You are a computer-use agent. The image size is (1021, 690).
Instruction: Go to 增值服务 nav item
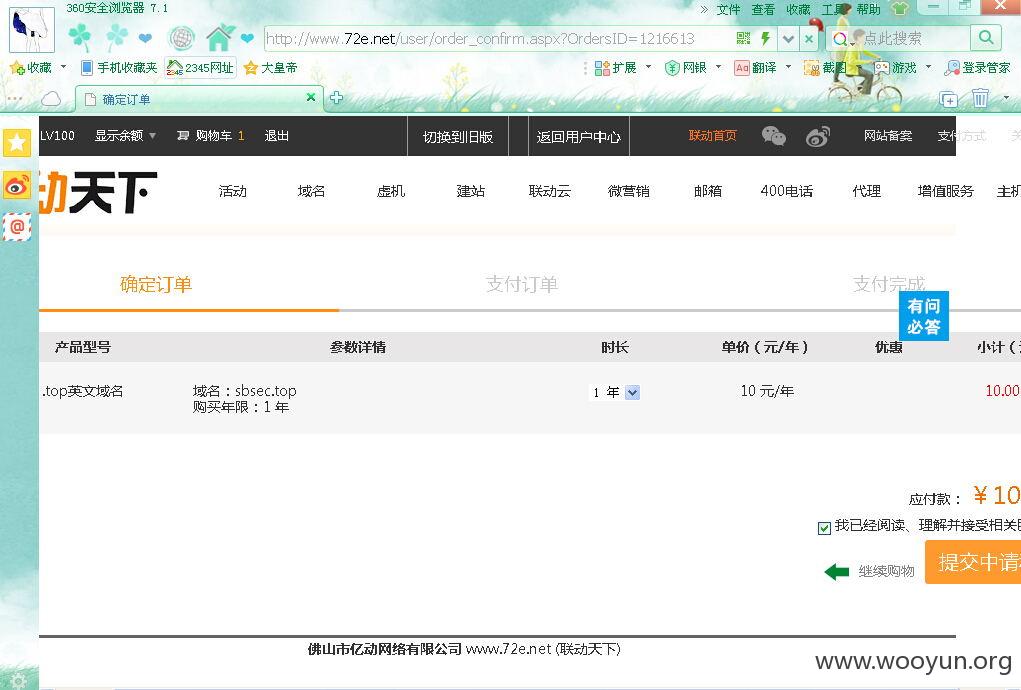[x=945, y=191]
